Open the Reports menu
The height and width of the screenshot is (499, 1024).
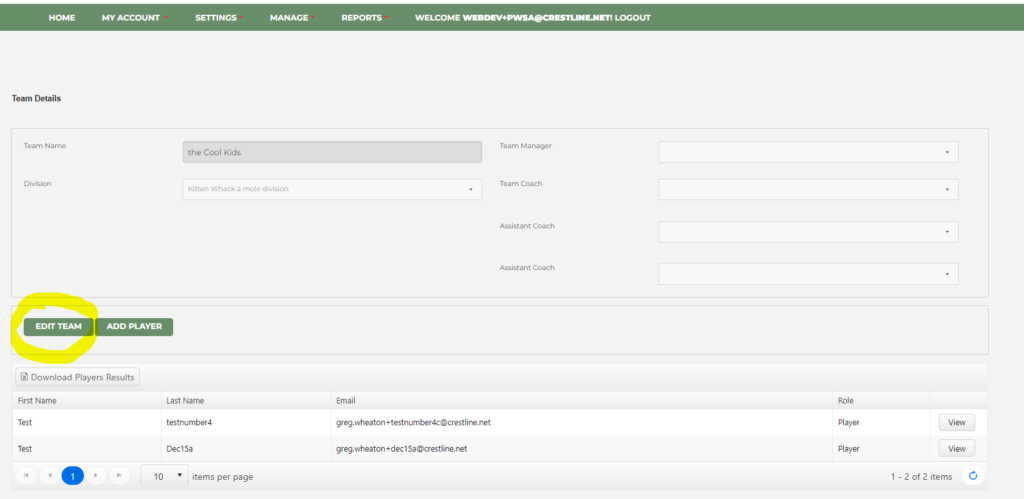[364, 18]
